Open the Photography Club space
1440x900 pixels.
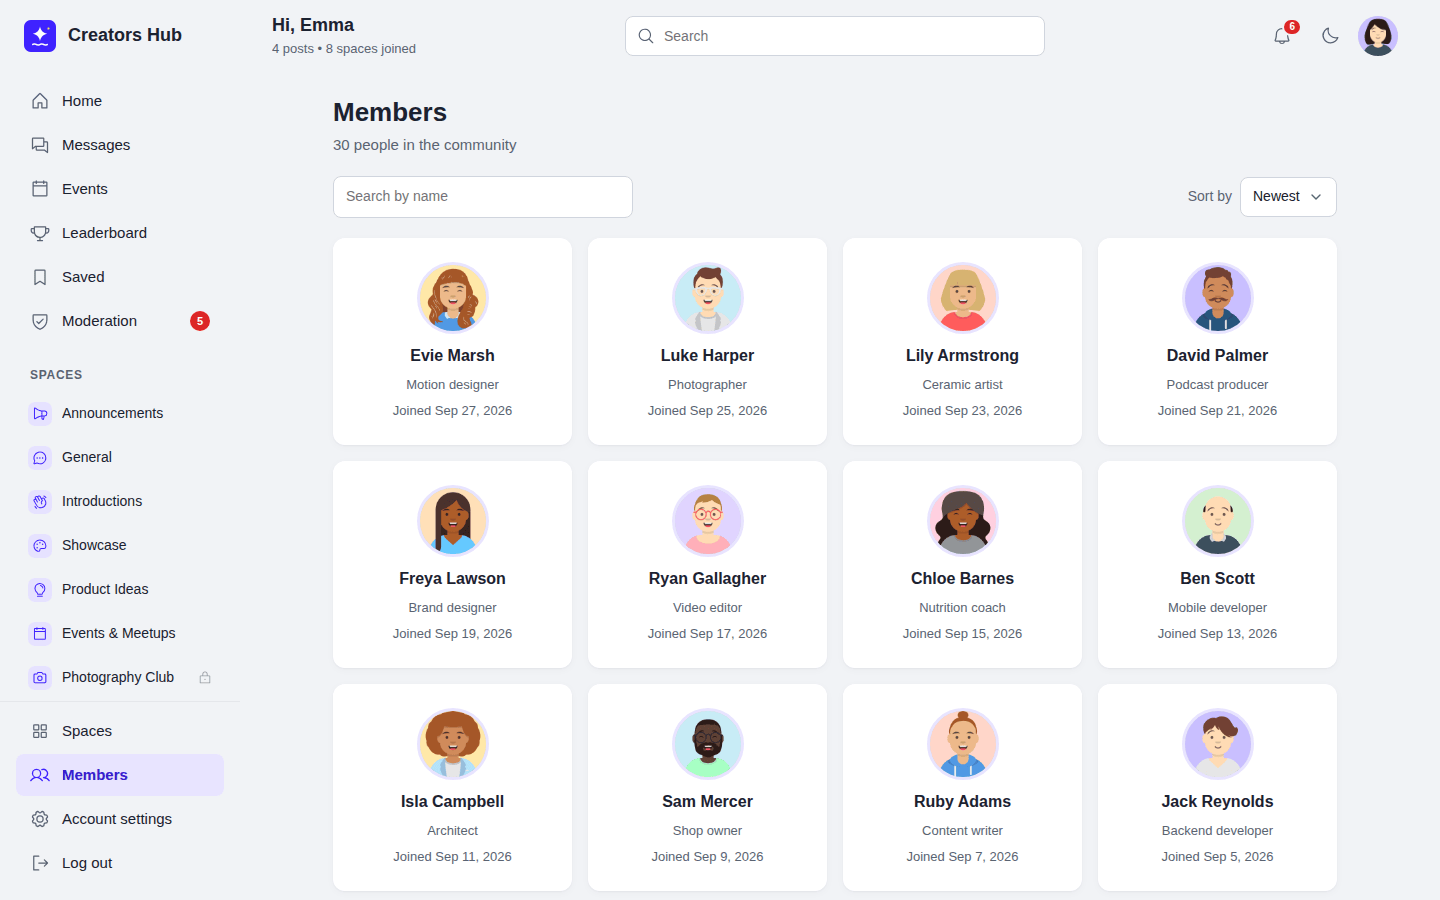point(120,677)
